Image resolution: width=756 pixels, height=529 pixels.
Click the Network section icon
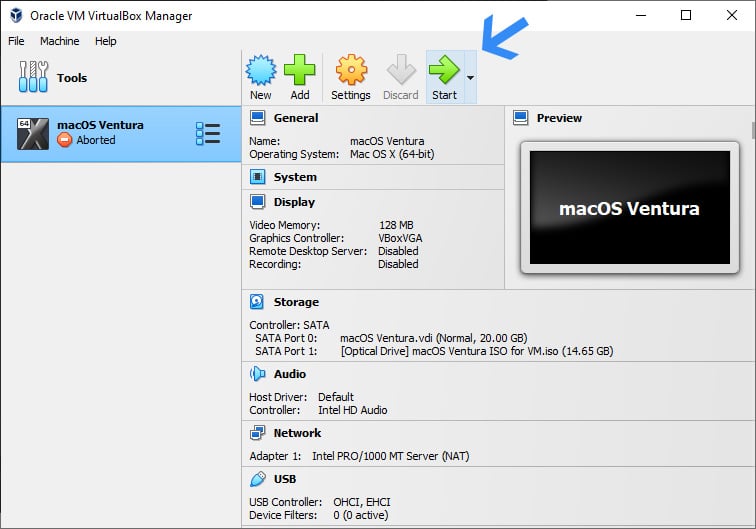click(257, 433)
